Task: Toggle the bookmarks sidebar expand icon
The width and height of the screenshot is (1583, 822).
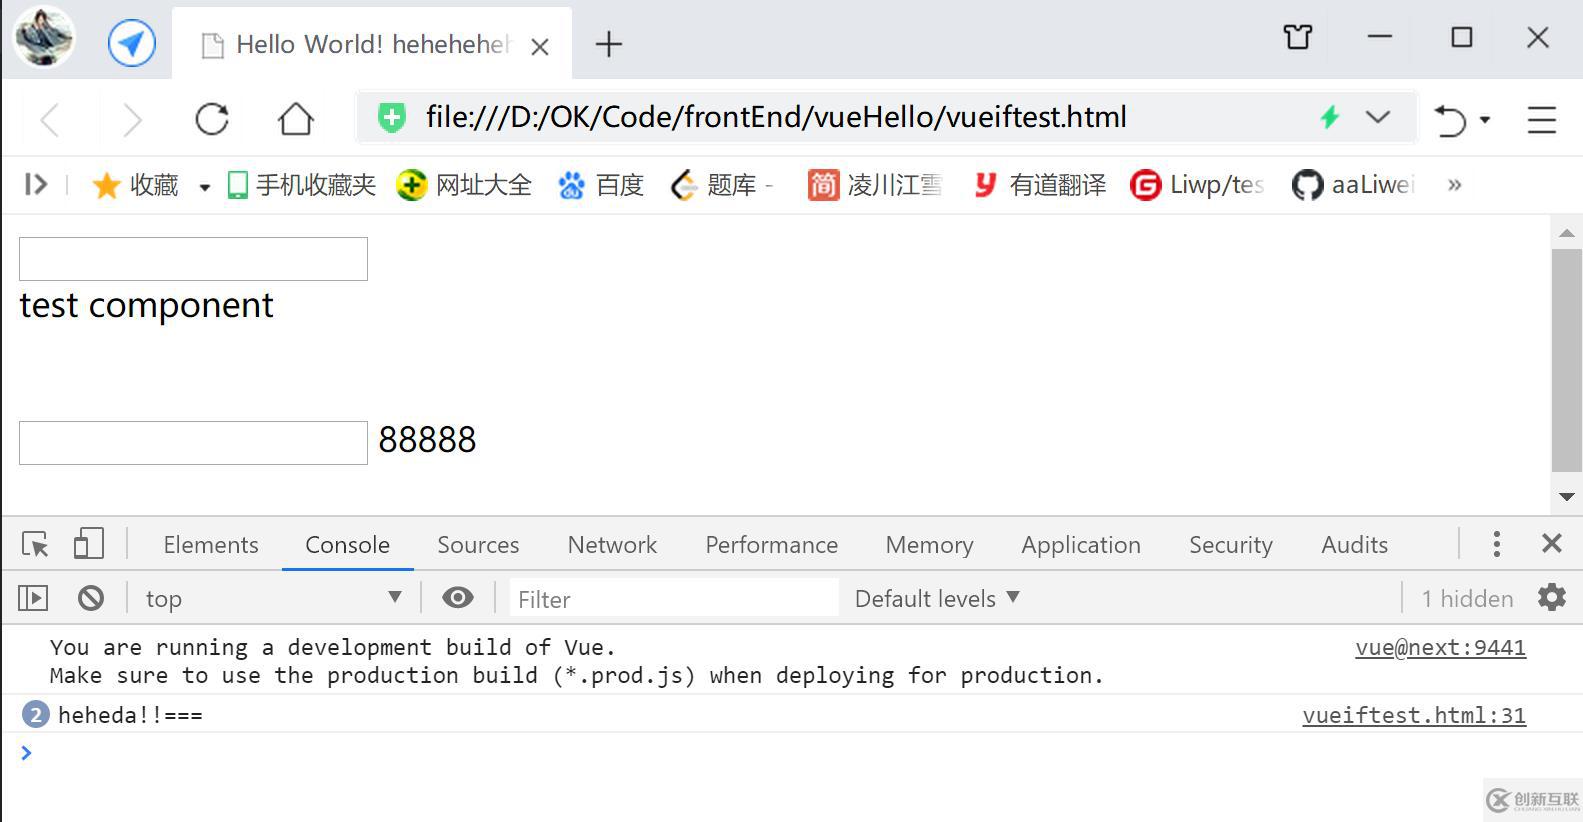Action: coord(36,184)
